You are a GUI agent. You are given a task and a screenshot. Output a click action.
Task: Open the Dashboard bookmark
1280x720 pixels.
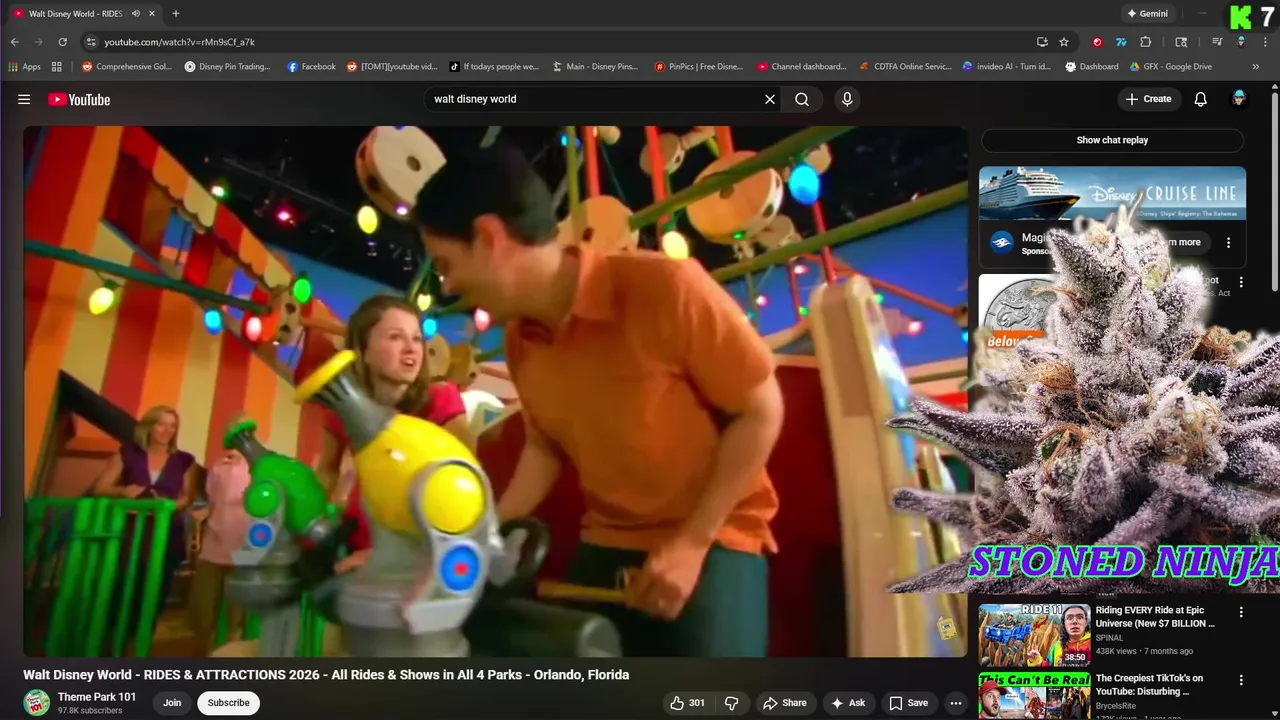pos(1092,67)
